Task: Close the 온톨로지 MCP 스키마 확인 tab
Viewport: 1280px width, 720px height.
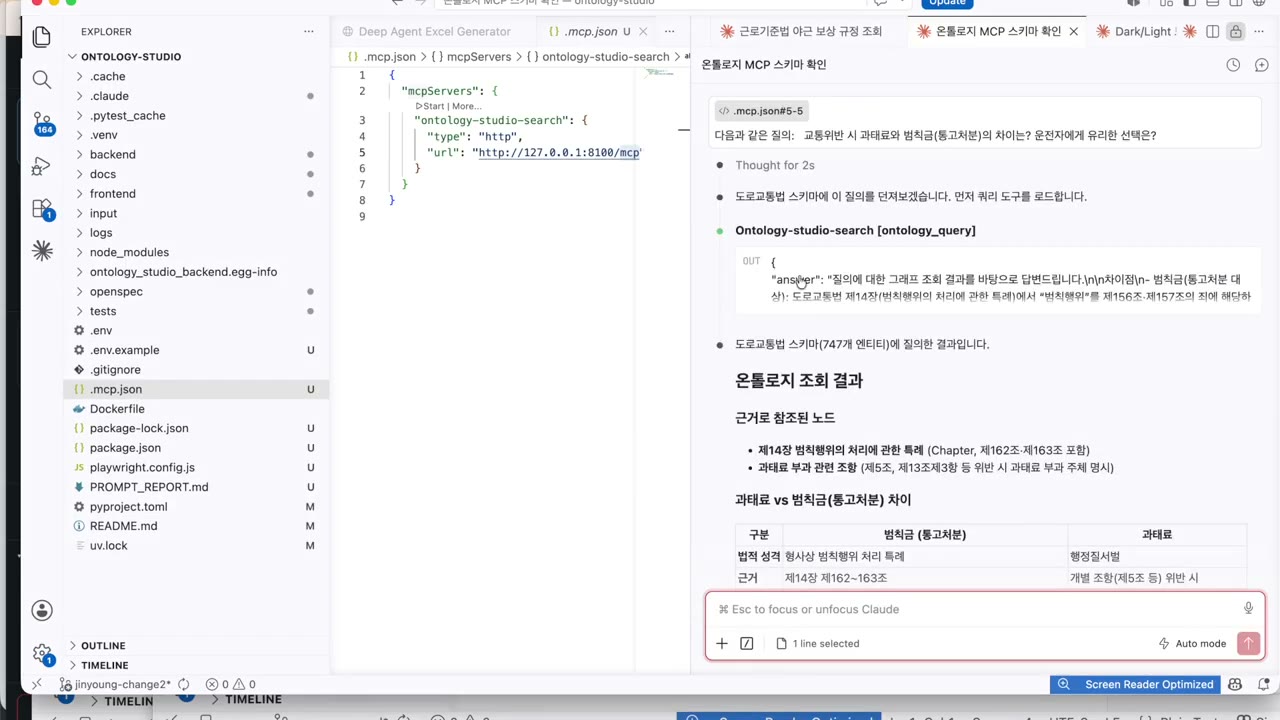Action: pos(1073,32)
